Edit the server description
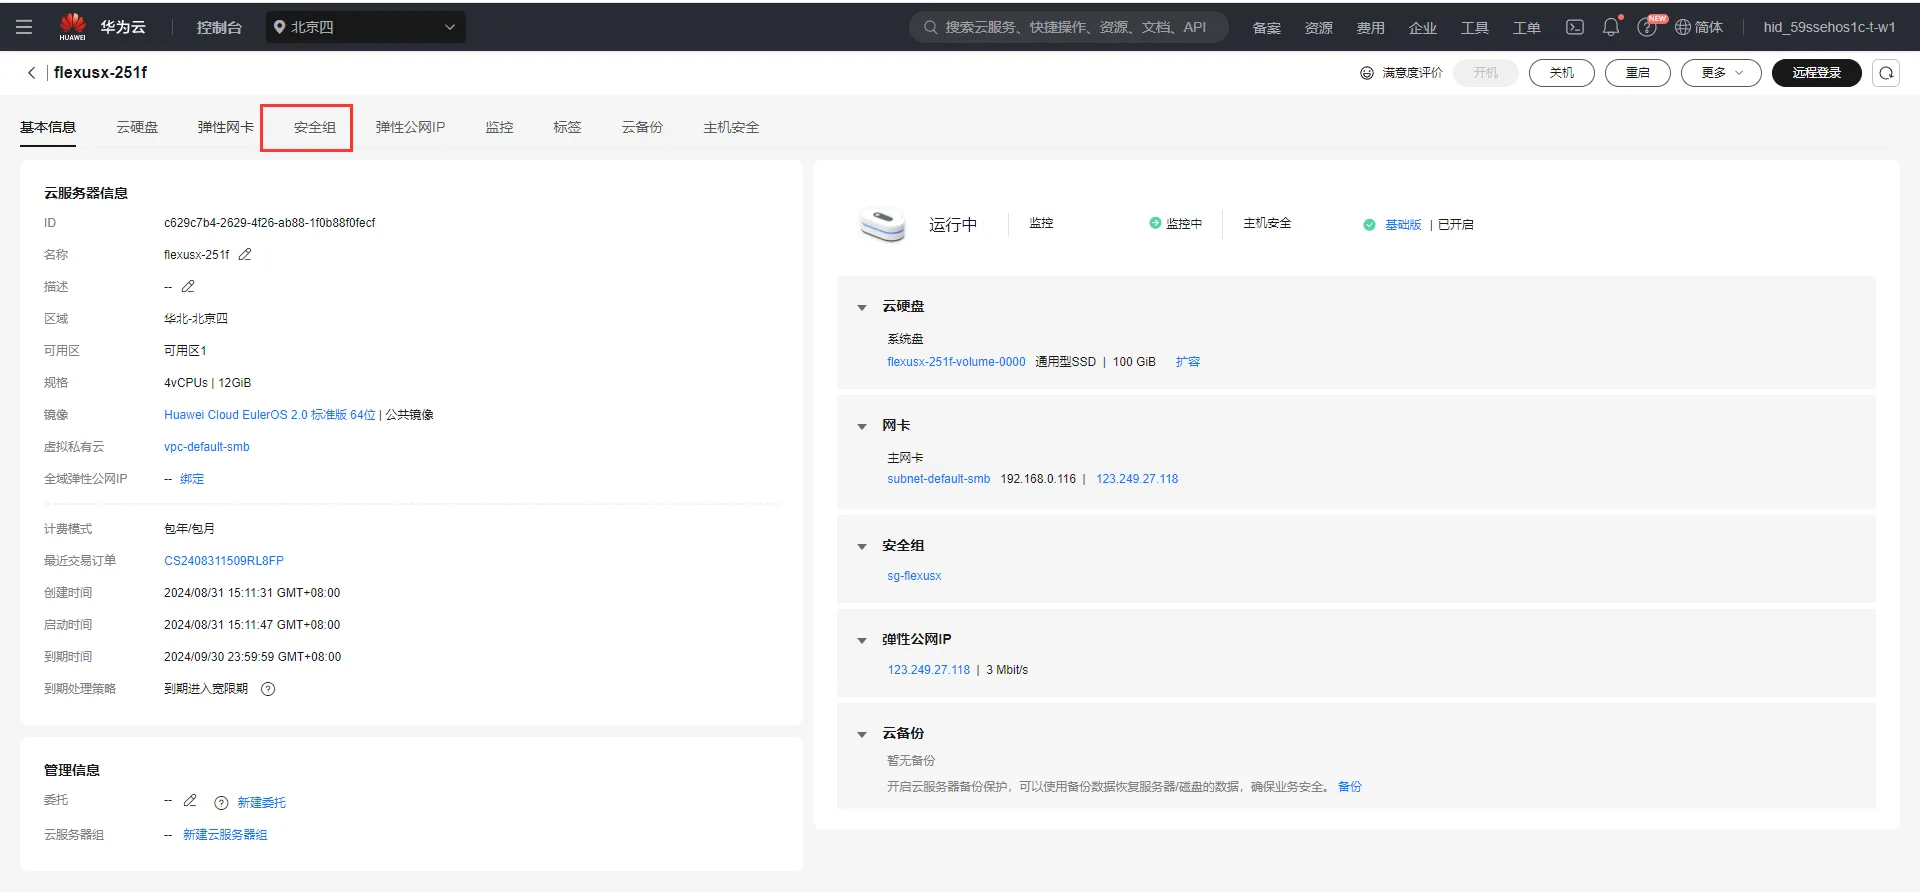The image size is (1920, 892). (188, 286)
